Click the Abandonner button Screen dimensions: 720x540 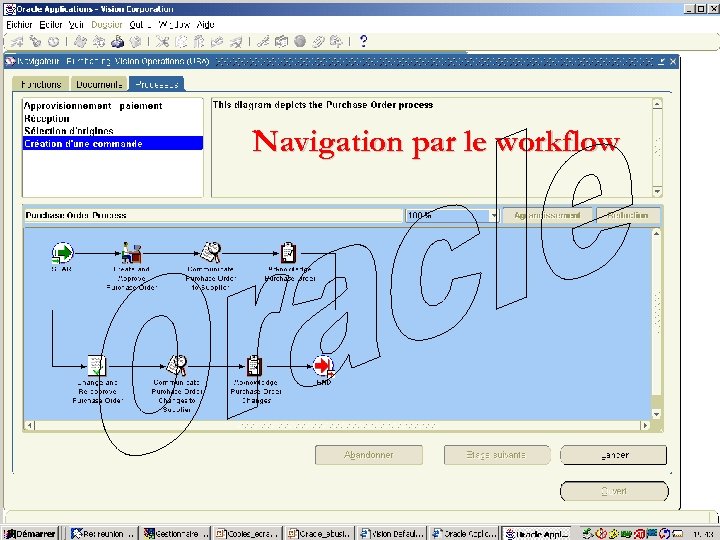tap(369, 455)
